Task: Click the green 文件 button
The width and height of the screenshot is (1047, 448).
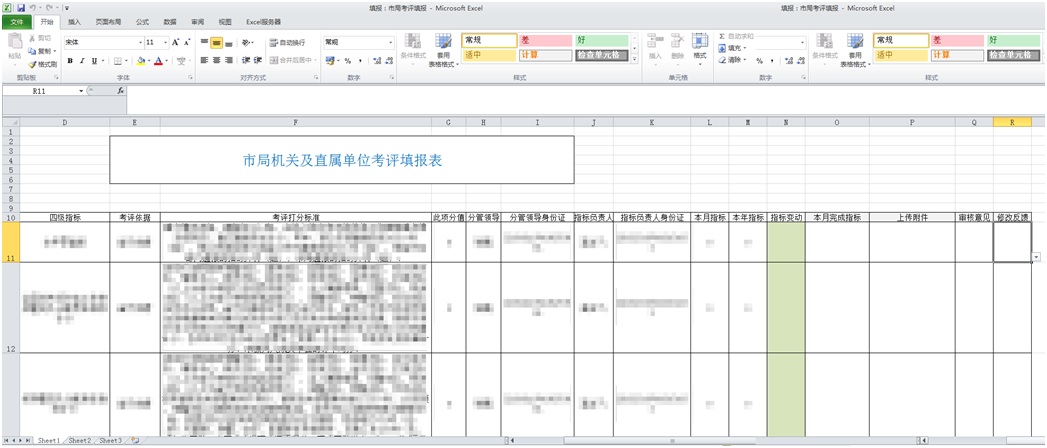Action: click(16, 21)
